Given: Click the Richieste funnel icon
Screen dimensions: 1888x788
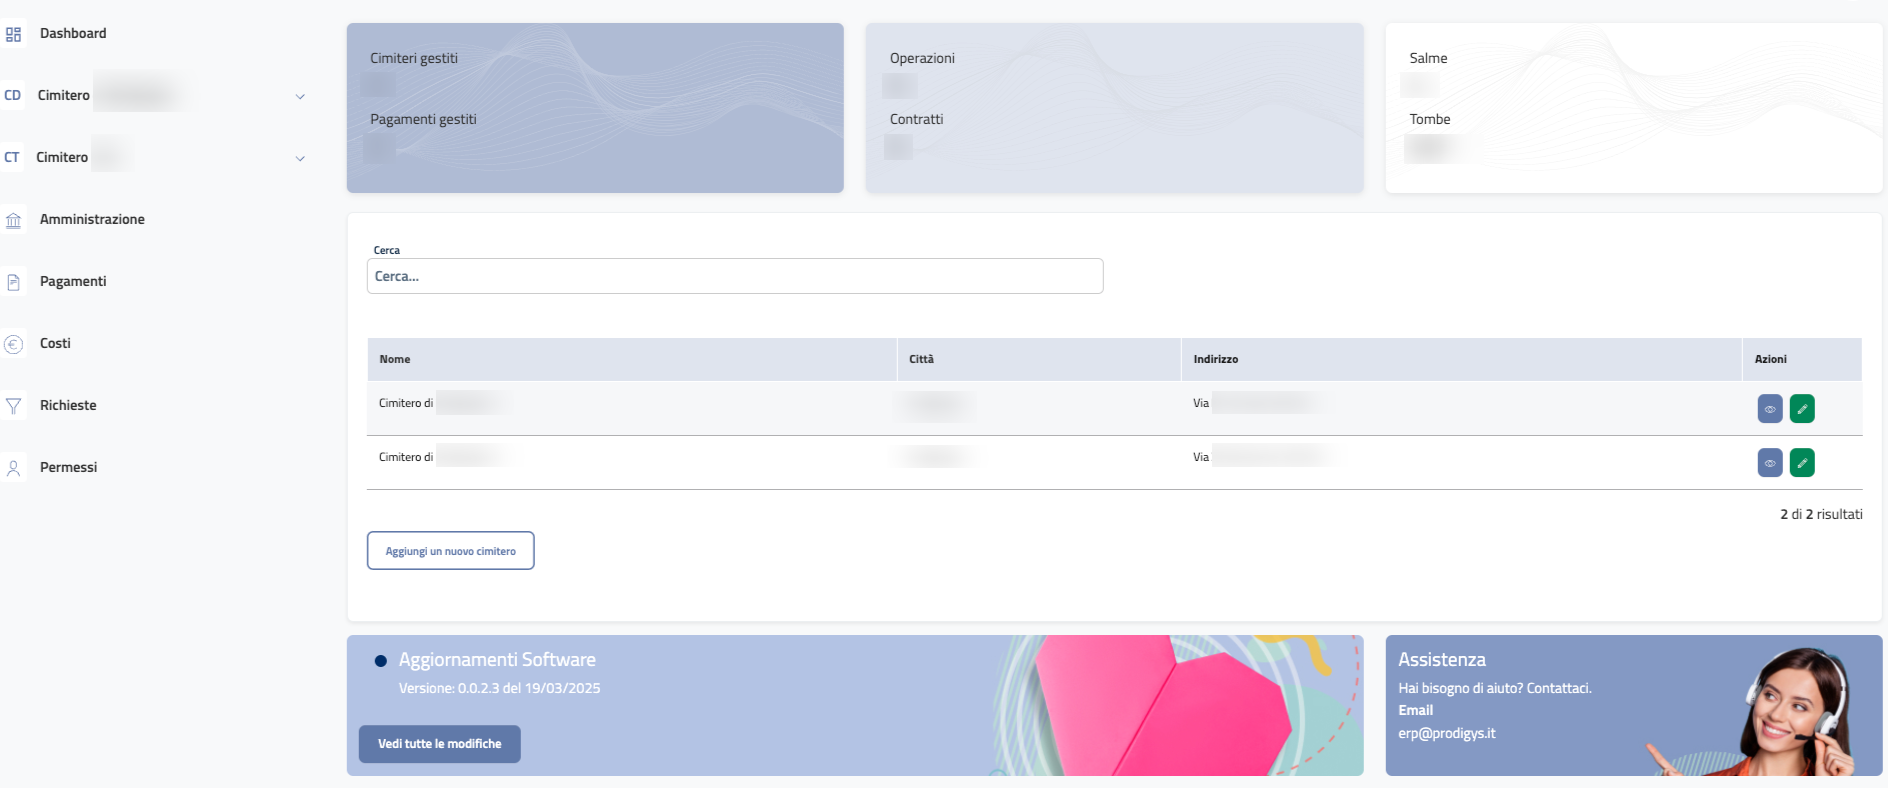Looking at the screenshot, I should point(13,406).
